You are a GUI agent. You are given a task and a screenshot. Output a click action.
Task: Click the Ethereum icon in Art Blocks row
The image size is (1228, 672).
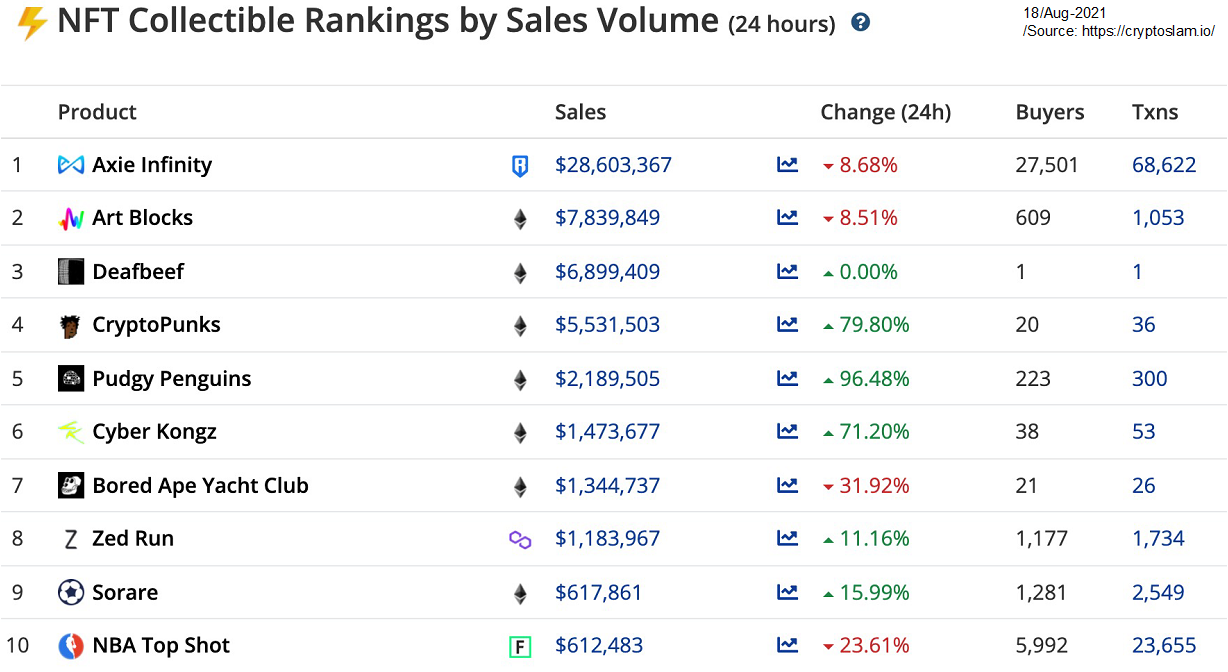coord(519,219)
